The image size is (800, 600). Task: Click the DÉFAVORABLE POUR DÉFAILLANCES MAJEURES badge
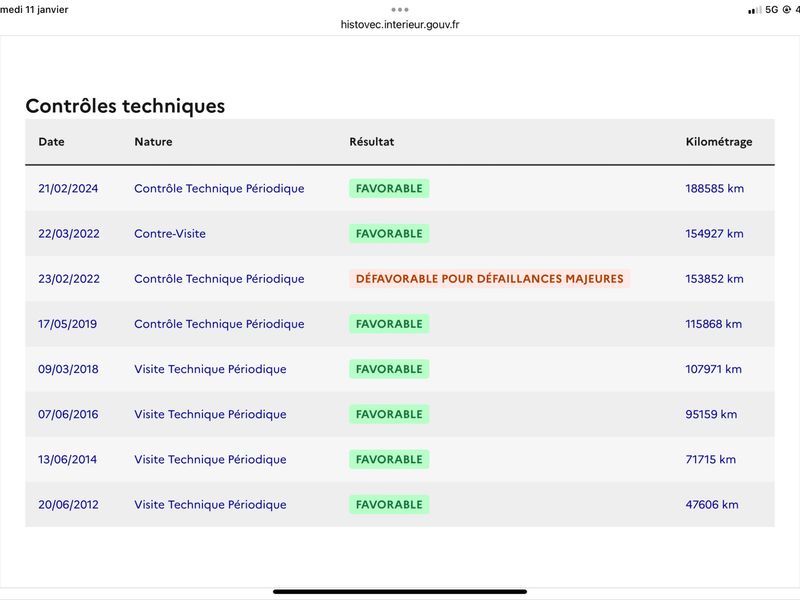(x=489, y=279)
